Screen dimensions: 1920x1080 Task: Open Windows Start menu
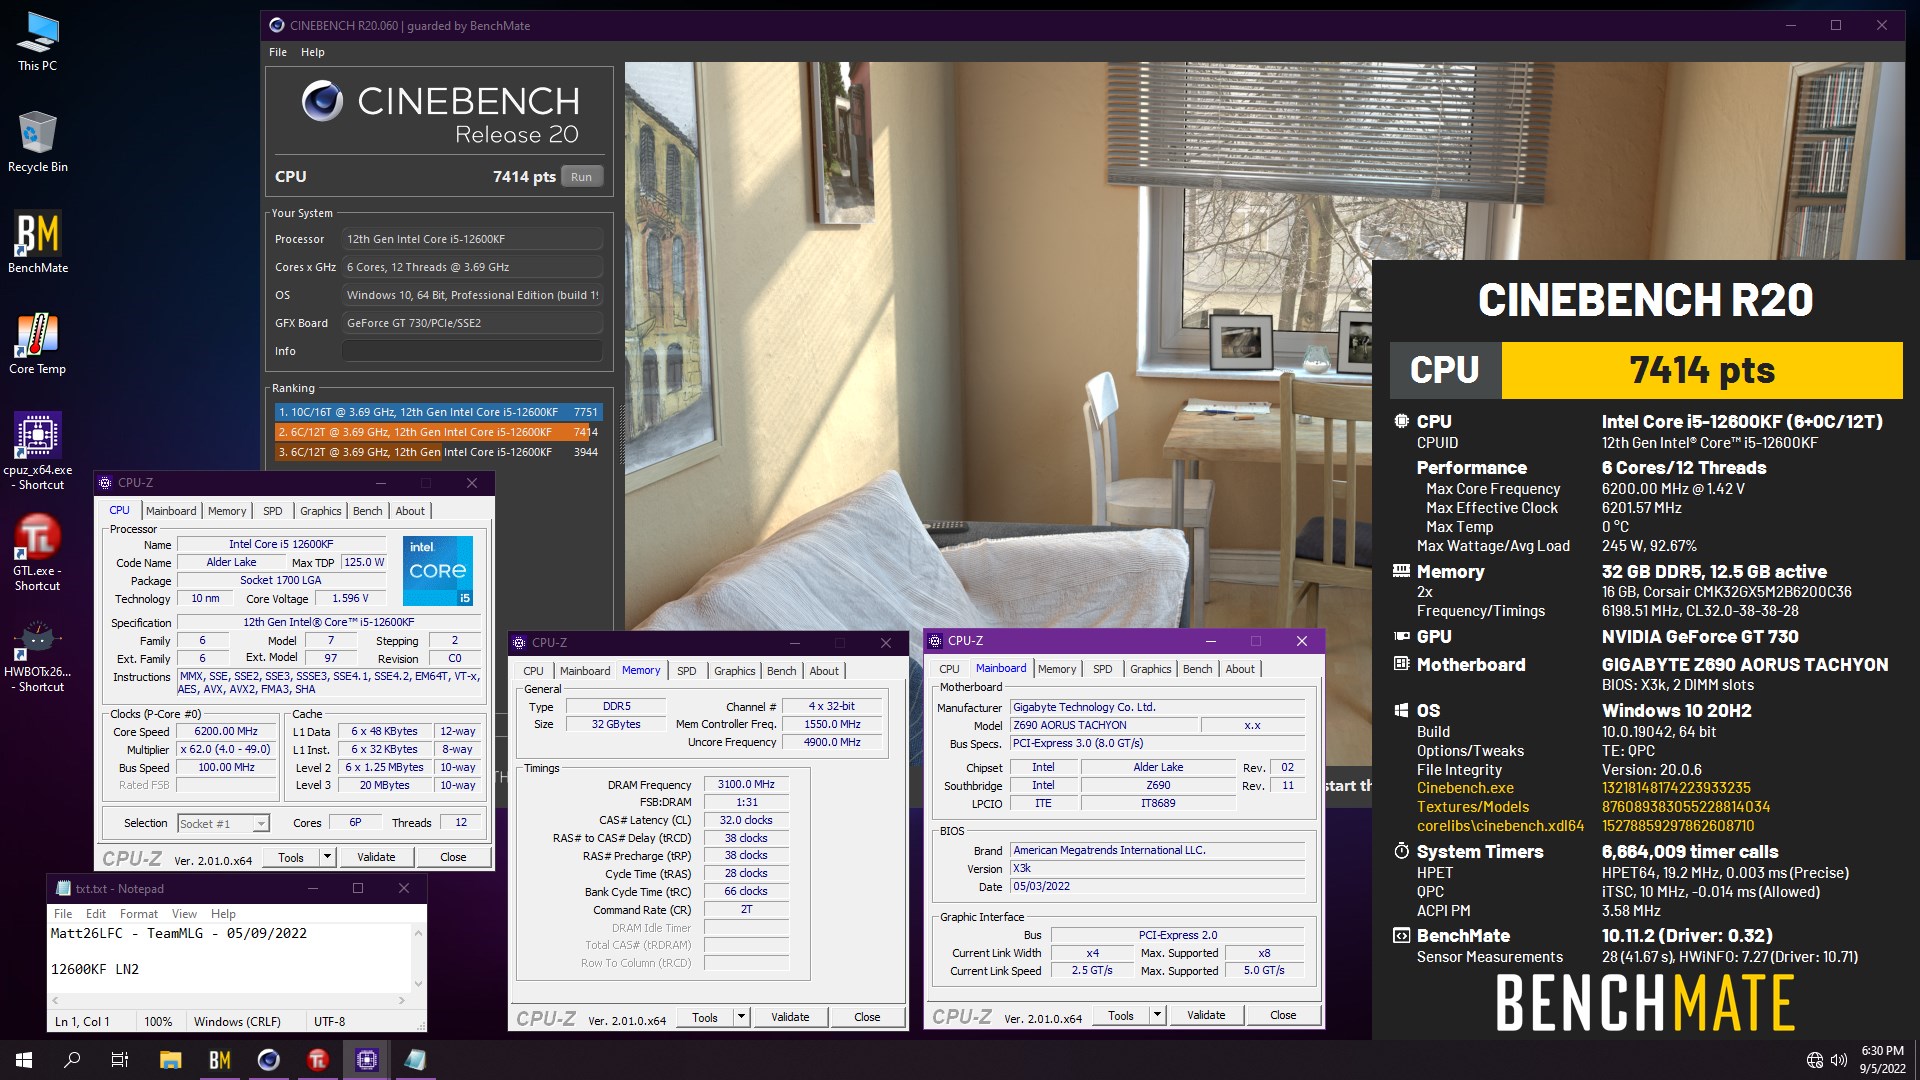[x=24, y=1060]
